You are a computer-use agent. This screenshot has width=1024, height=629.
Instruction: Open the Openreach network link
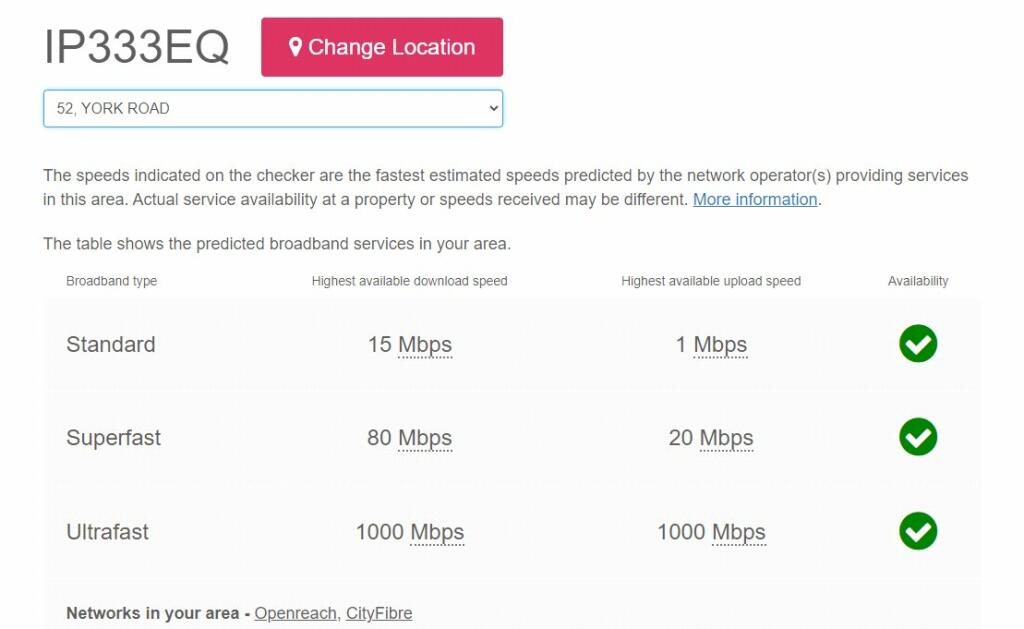pos(295,613)
